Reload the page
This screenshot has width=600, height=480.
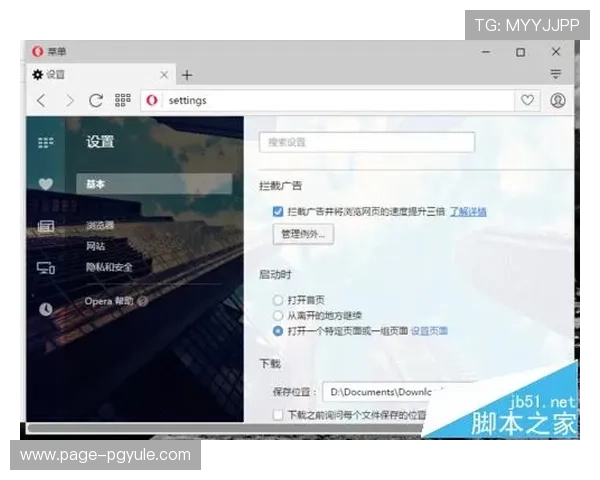click(x=96, y=101)
